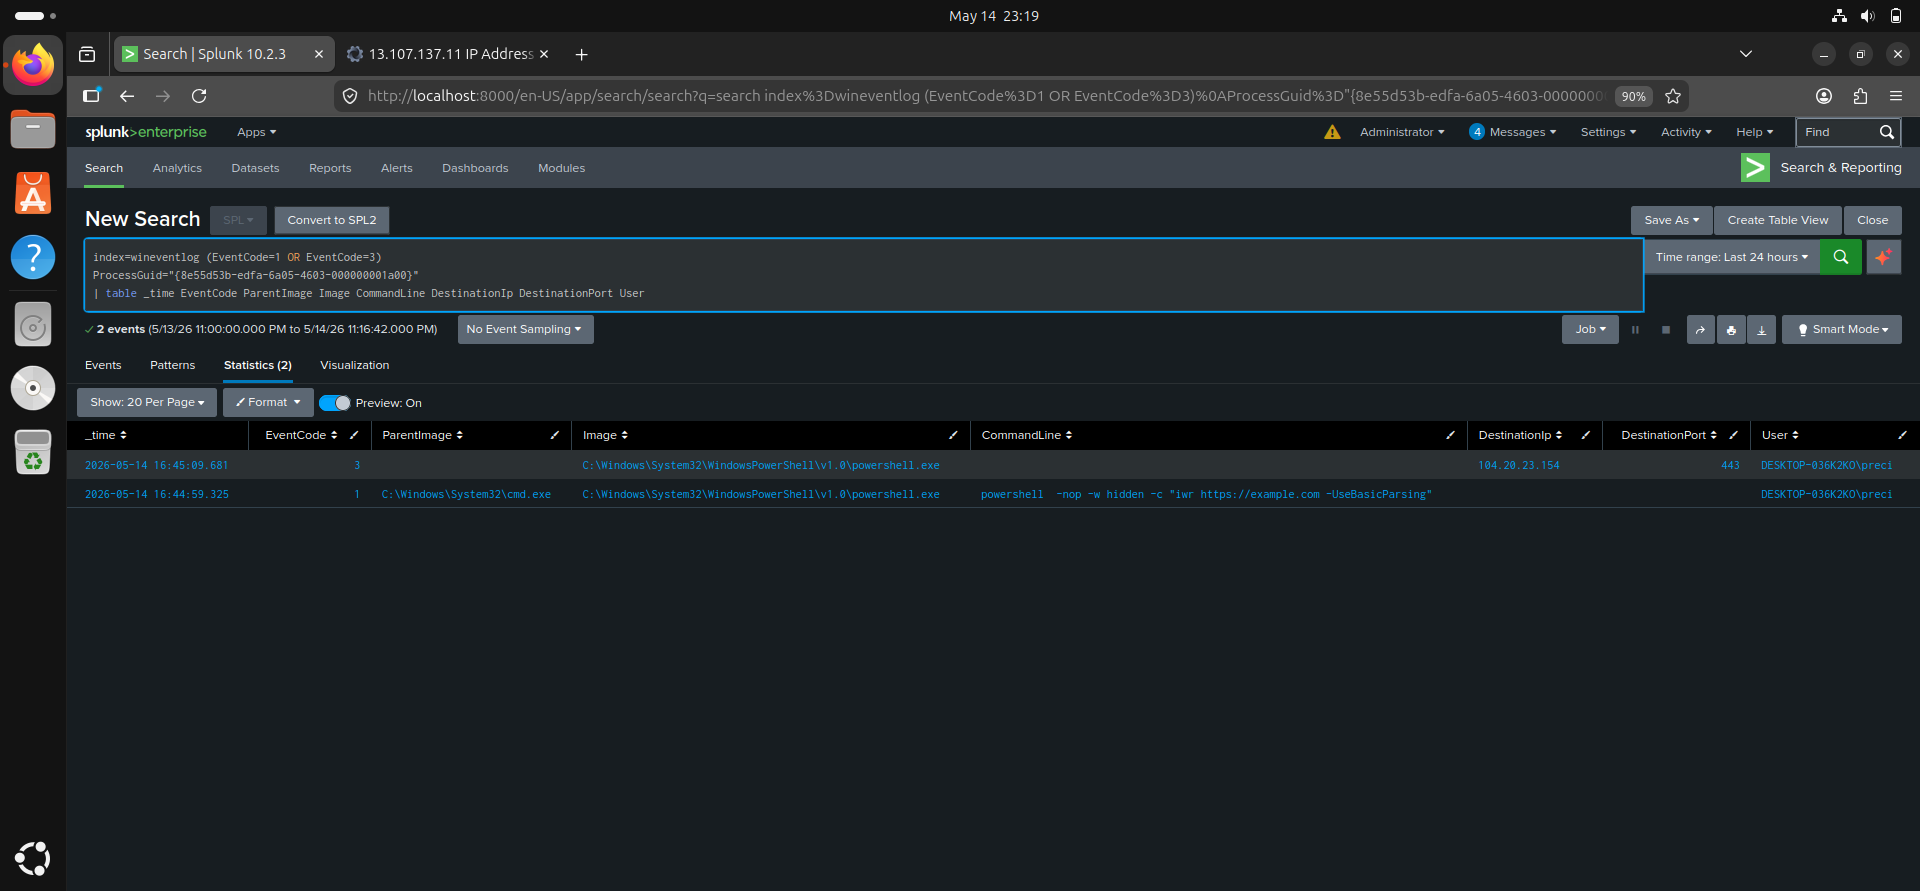Switch to the Visualization tab
This screenshot has height=891, width=1920.
[x=354, y=365]
